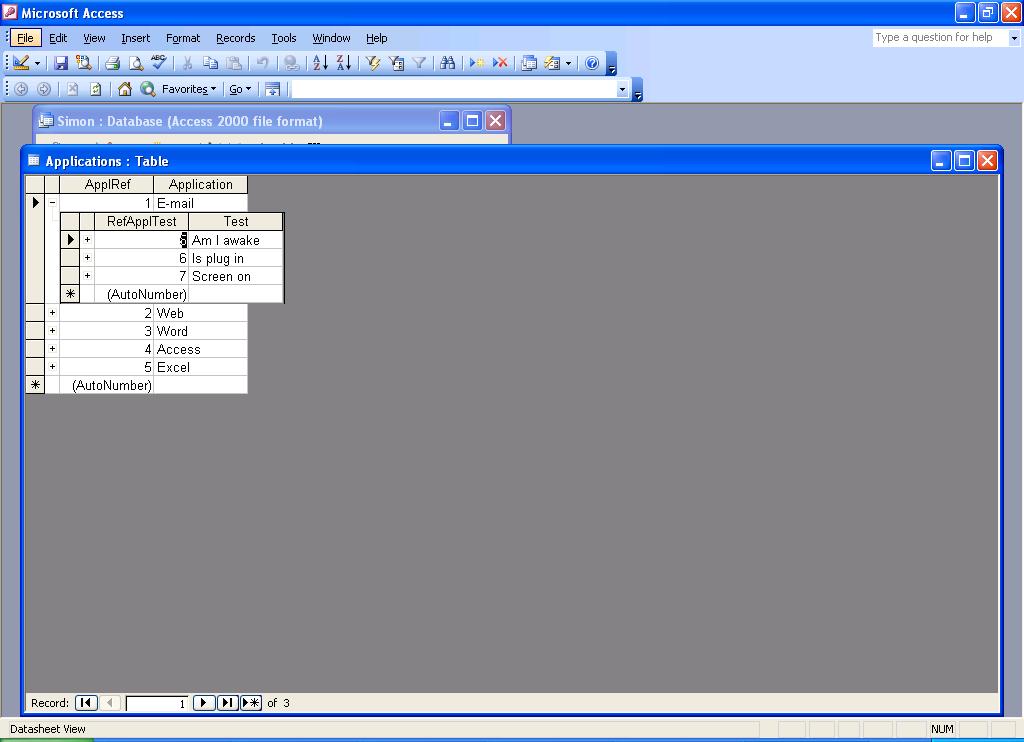Expand the Web row subdatasheet

click(52, 313)
